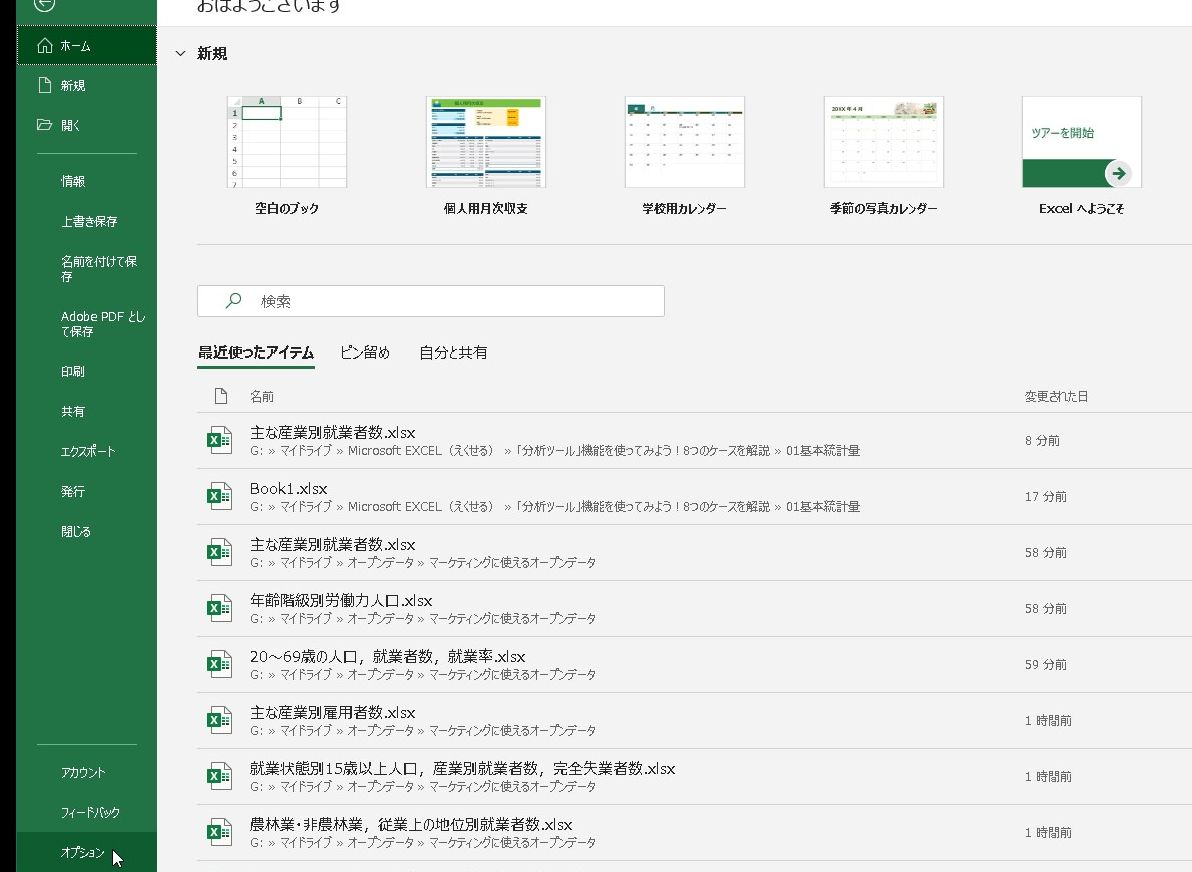The width and height of the screenshot is (1192, 872).
Task: Click 印刷 in the sidebar
Action: pyautogui.click(x=71, y=371)
